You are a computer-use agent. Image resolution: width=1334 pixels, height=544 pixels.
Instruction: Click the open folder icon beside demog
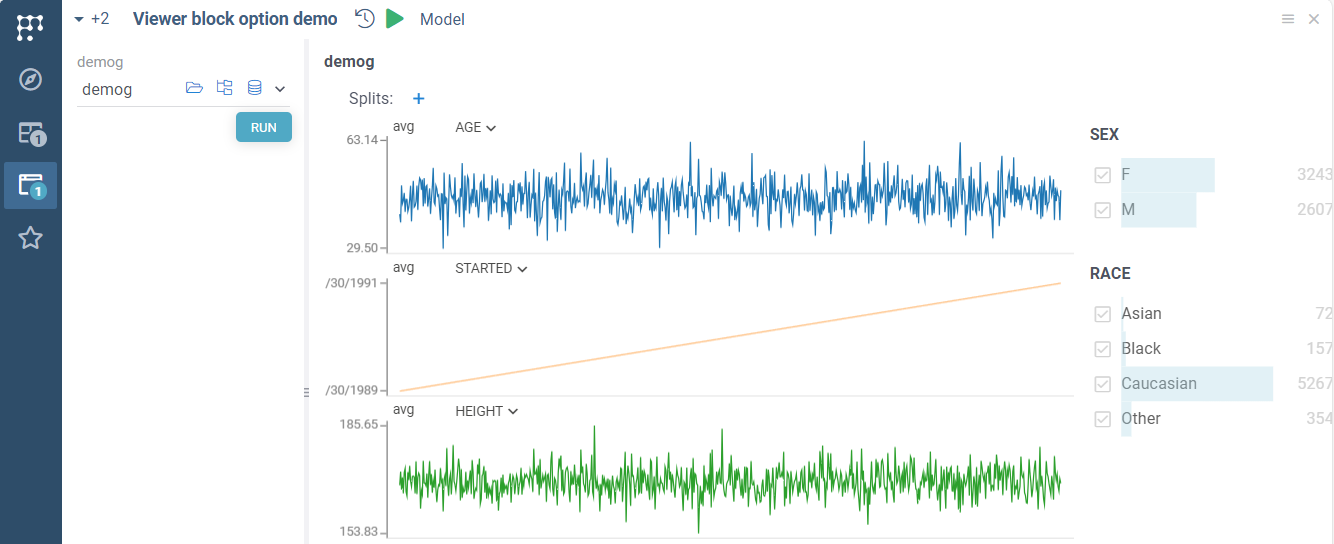pyautogui.click(x=194, y=89)
